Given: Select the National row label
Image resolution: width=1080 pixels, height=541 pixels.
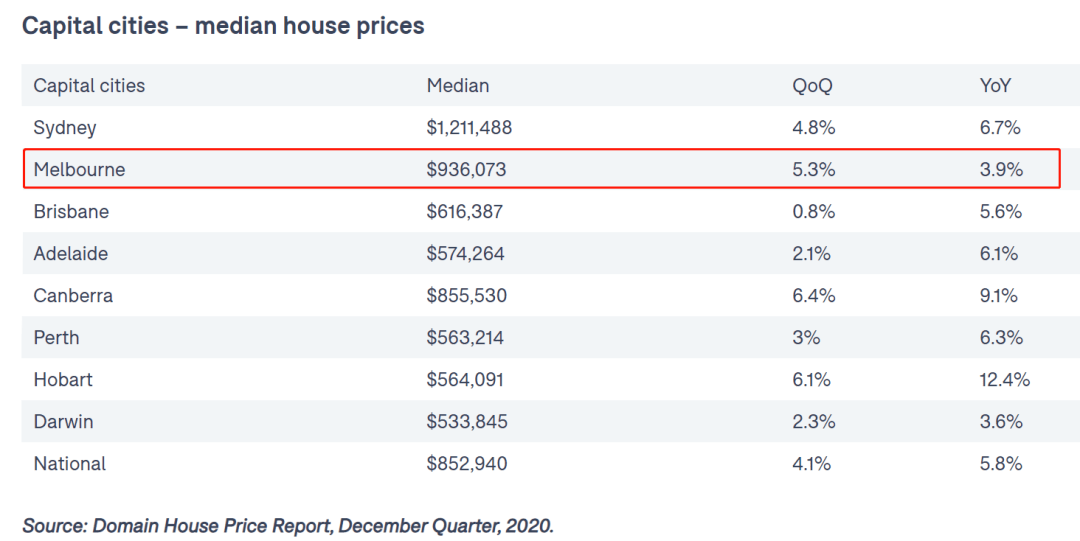Looking at the screenshot, I should click(x=70, y=464).
